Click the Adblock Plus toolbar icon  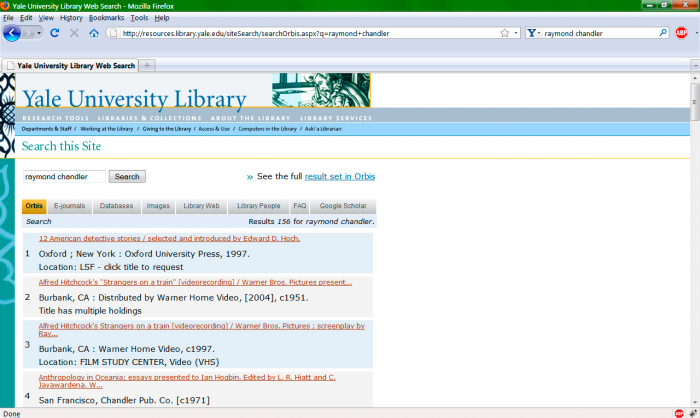(681, 33)
